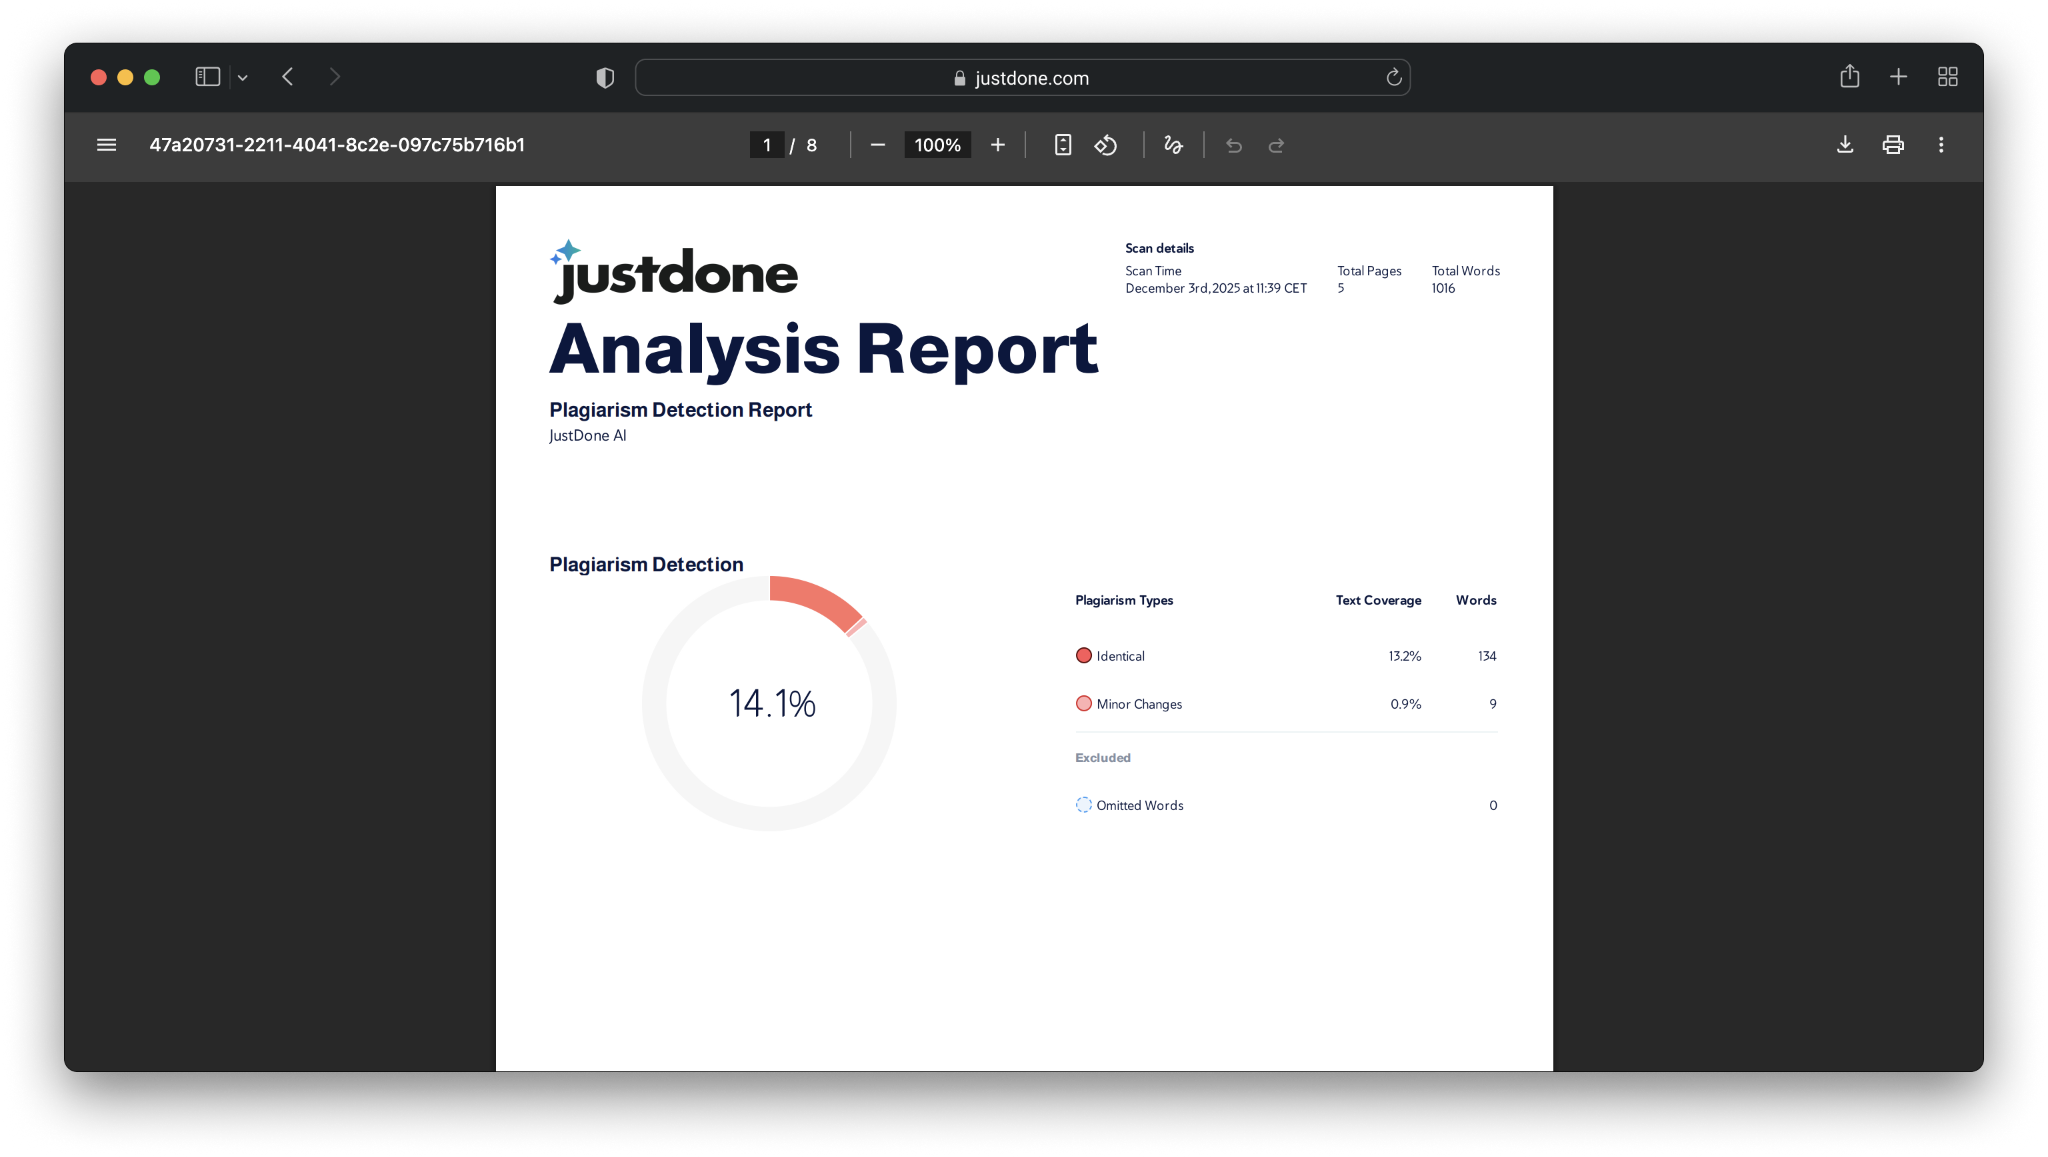This screenshot has height=1157, width=2048.
Task: Click the zoom out minus button
Action: 877,145
